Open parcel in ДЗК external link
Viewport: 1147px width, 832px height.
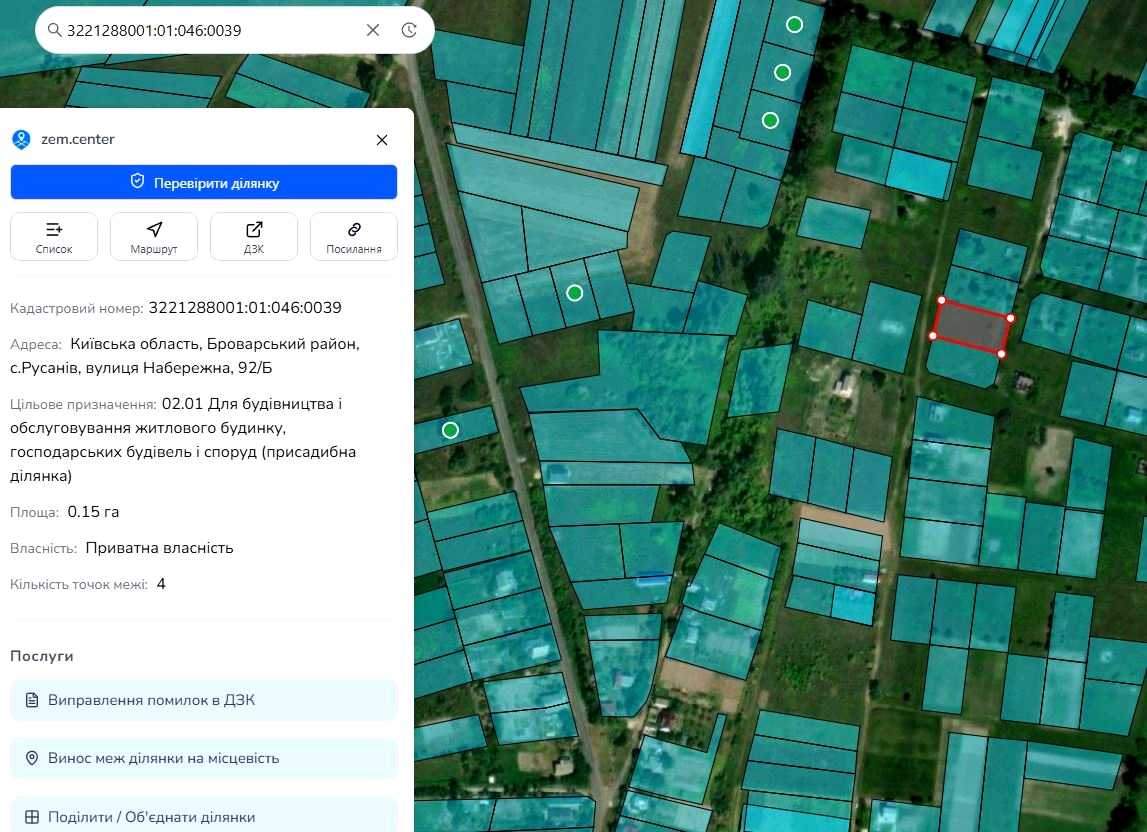pyautogui.click(x=254, y=236)
